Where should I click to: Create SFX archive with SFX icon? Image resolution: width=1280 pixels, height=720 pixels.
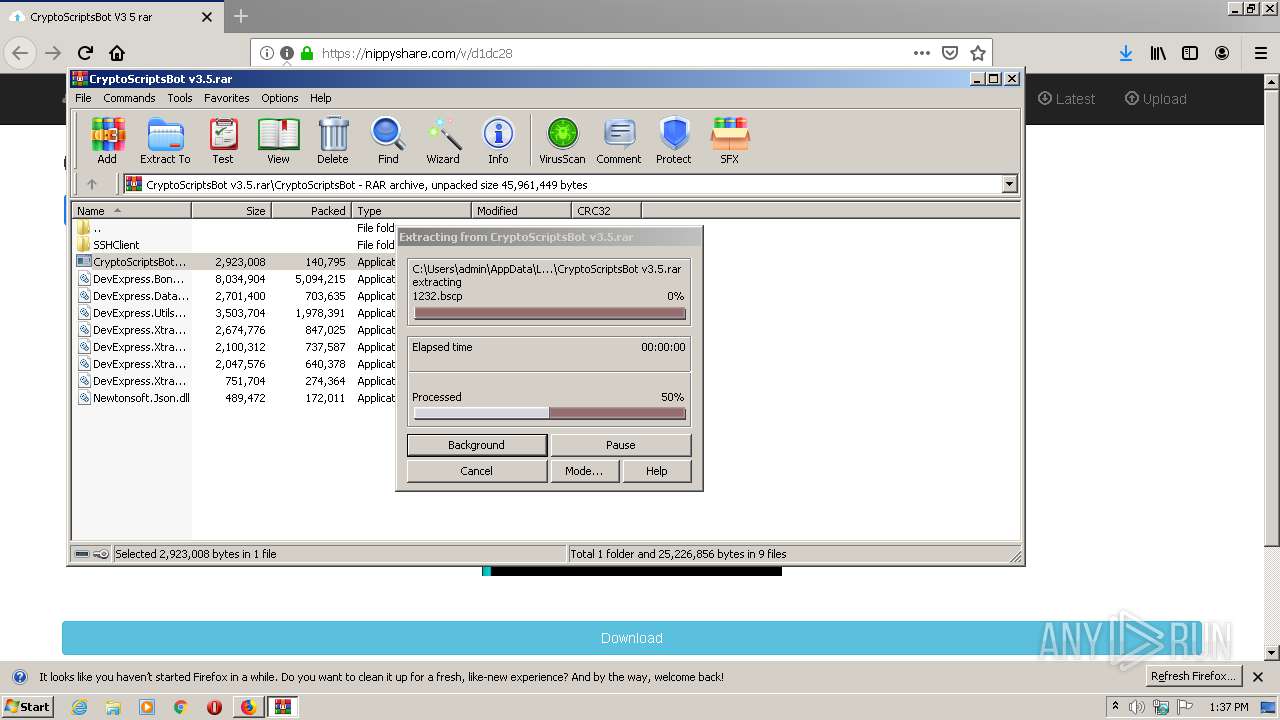tap(730, 140)
